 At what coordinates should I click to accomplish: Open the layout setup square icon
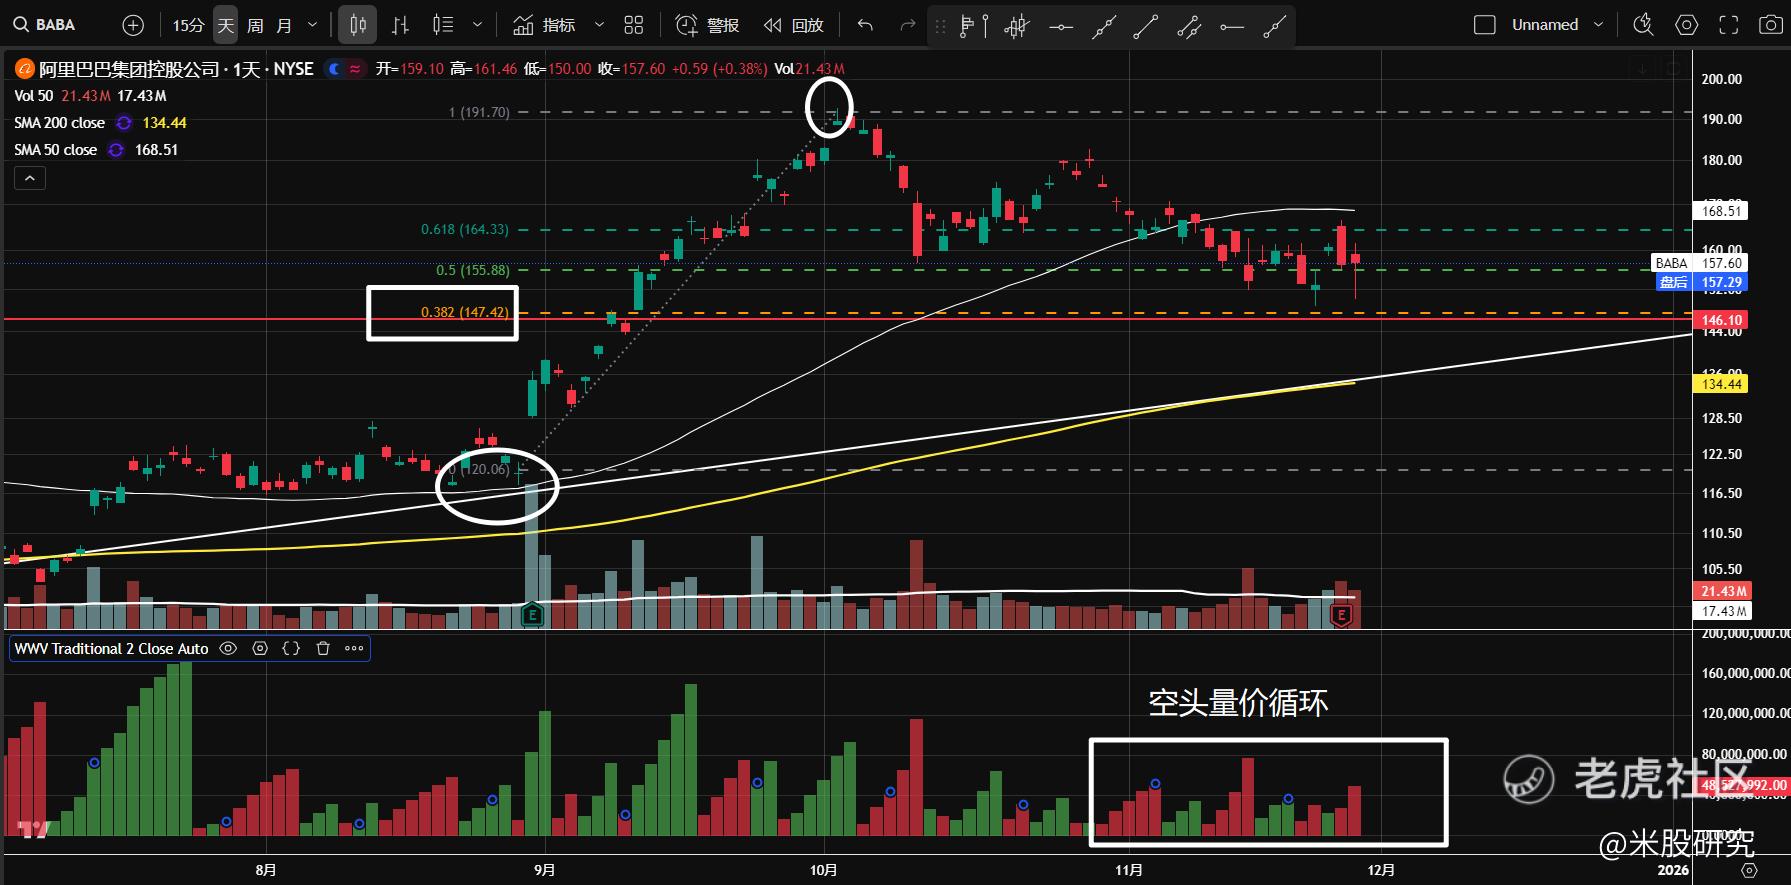(x=1485, y=25)
